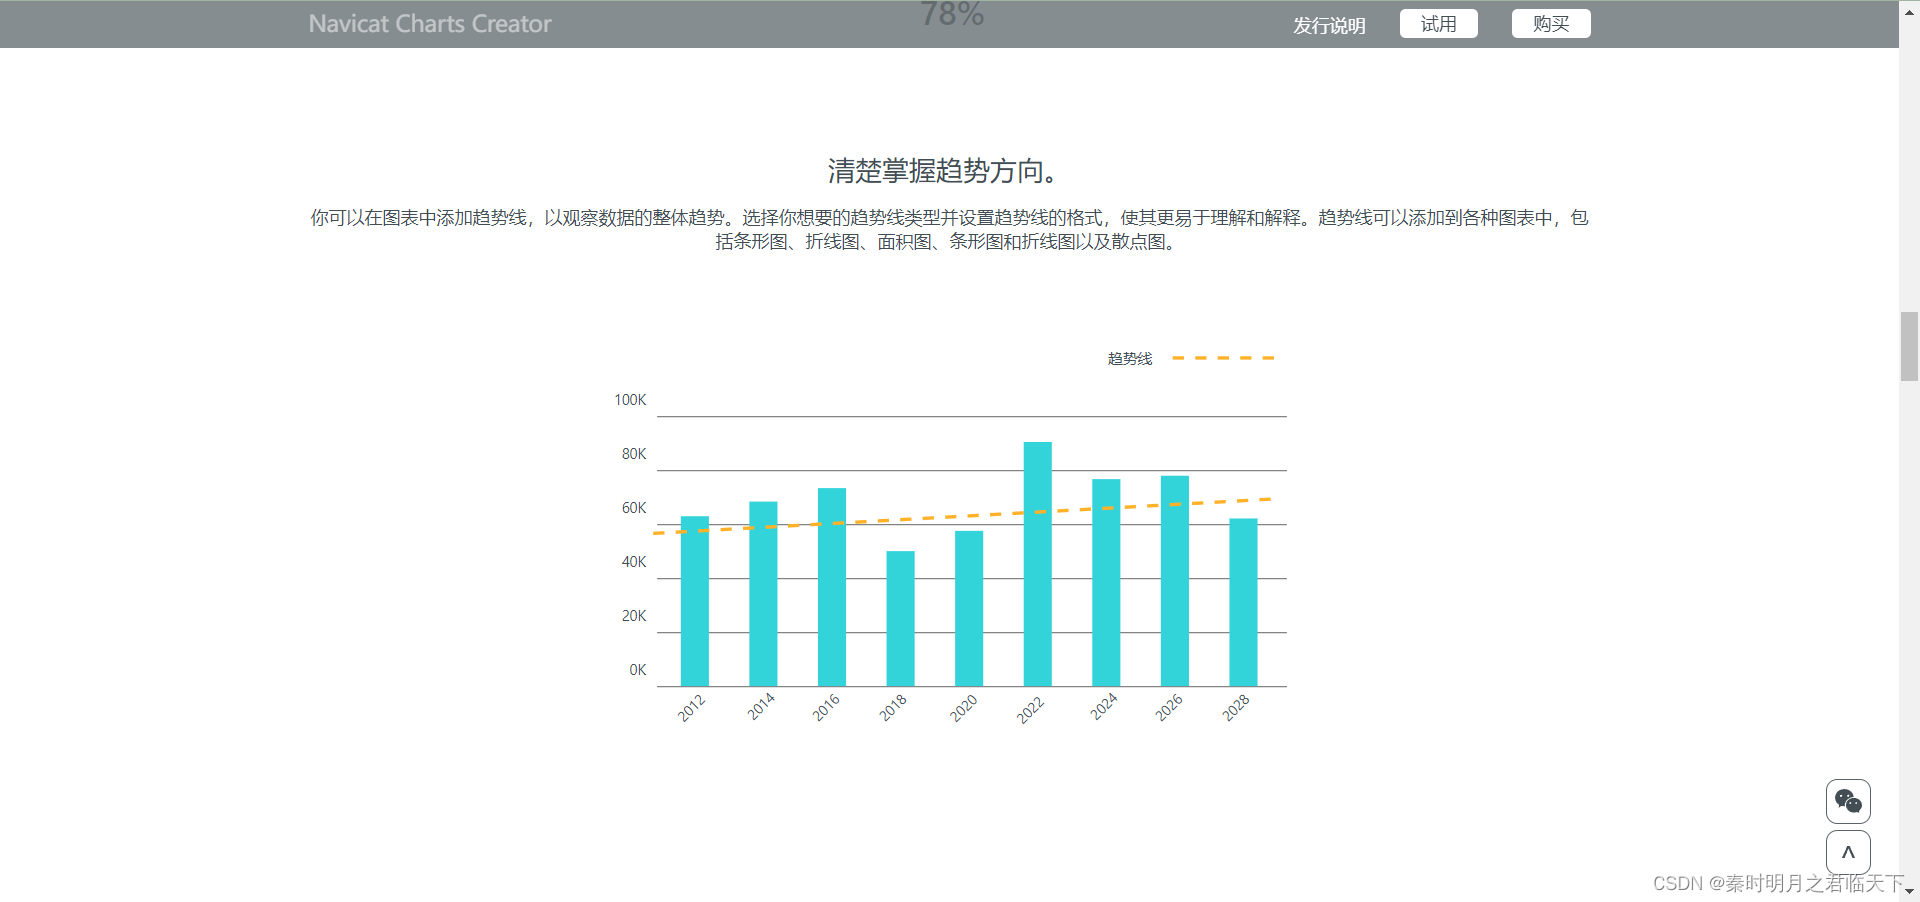Viewport: 1920px width, 902px height.
Task: Click the 2012 x-axis label
Action: click(691, 708)
